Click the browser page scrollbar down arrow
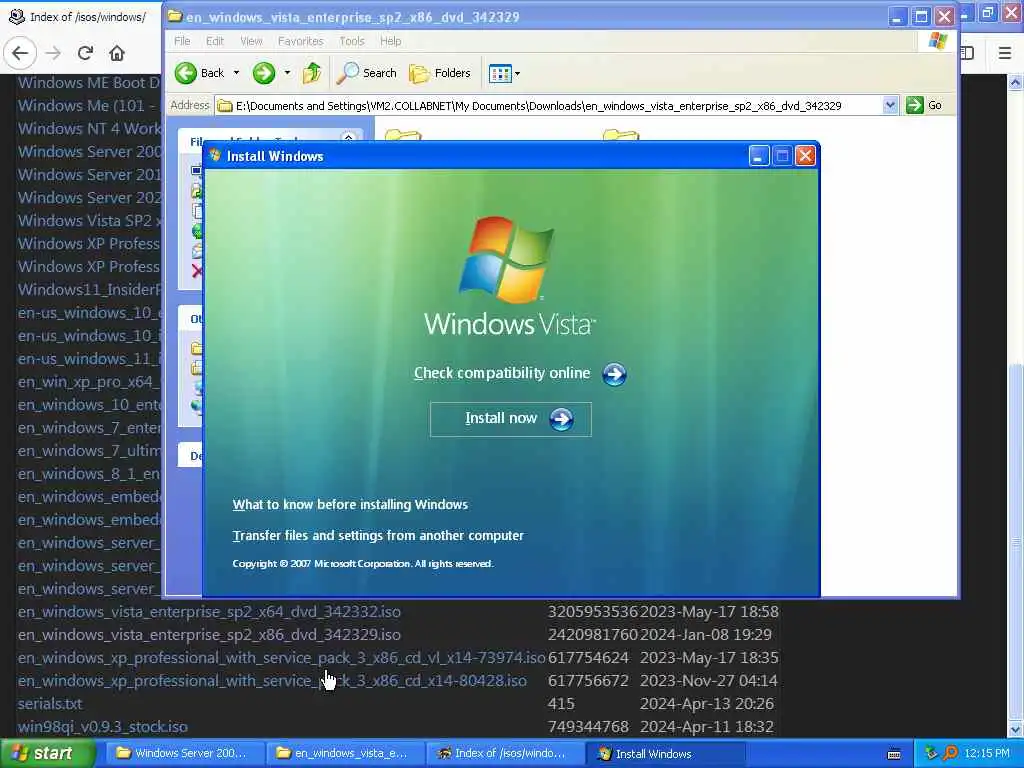1024x768 pixels. click(1016, 729)
